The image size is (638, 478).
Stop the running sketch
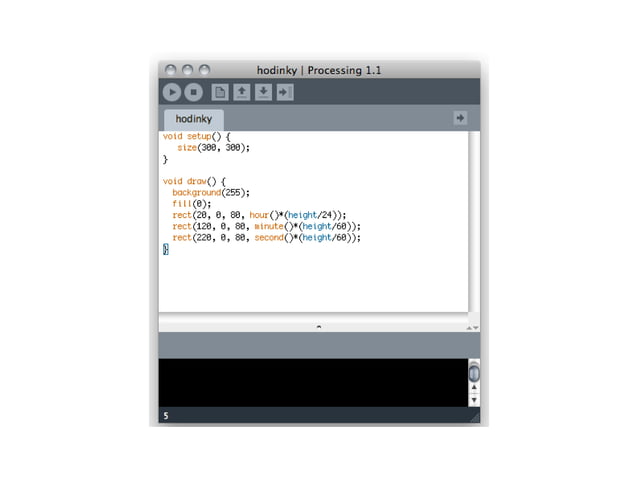[194, 92]
